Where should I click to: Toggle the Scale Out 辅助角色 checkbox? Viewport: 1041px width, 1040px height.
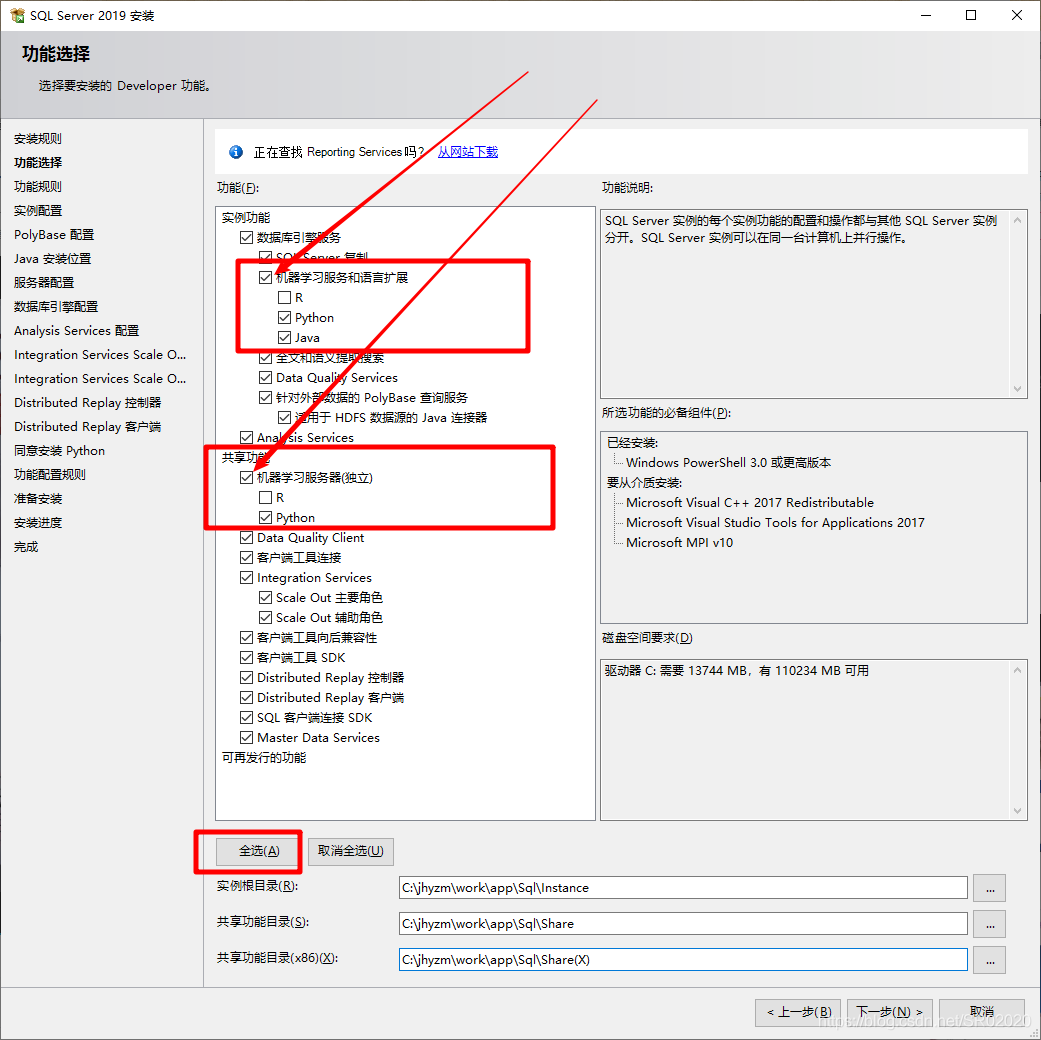pyautogui.click(x=266, y=618)
